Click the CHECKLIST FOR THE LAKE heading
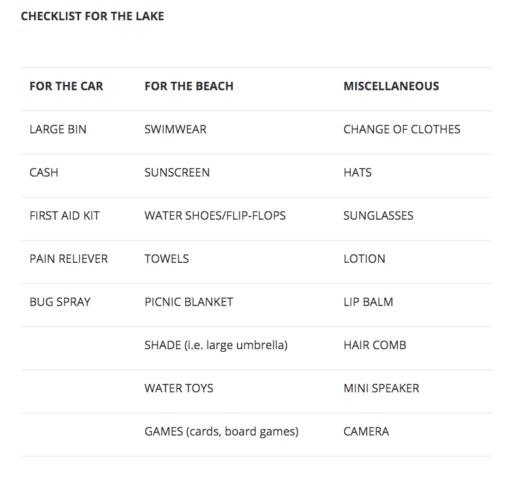Viewport: 511px width, 480px height. click(92, 16)
